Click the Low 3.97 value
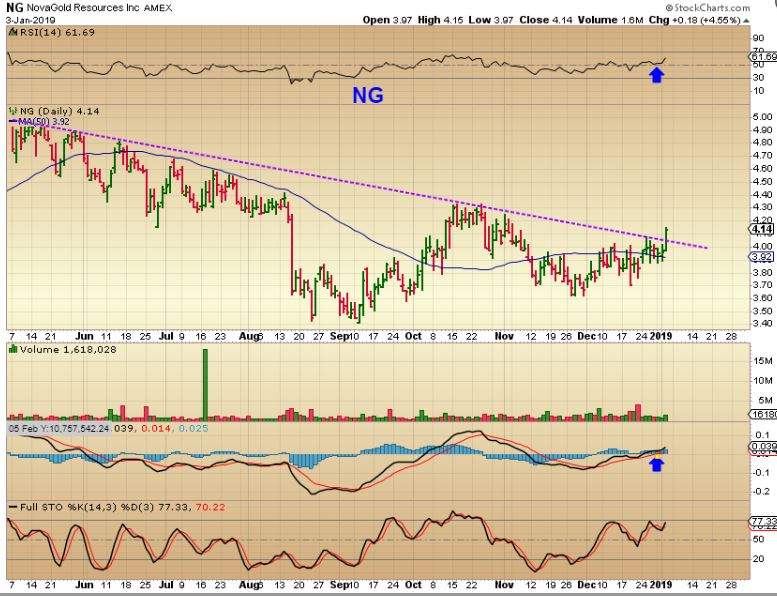 (x=491, y=20)
